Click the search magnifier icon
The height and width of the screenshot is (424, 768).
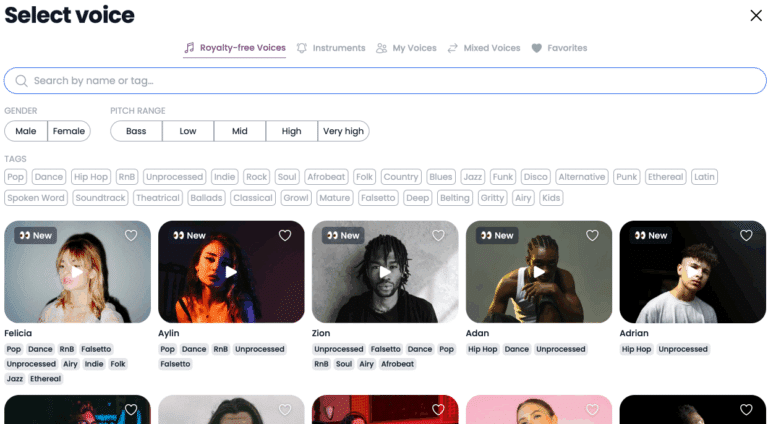point(21,81)
